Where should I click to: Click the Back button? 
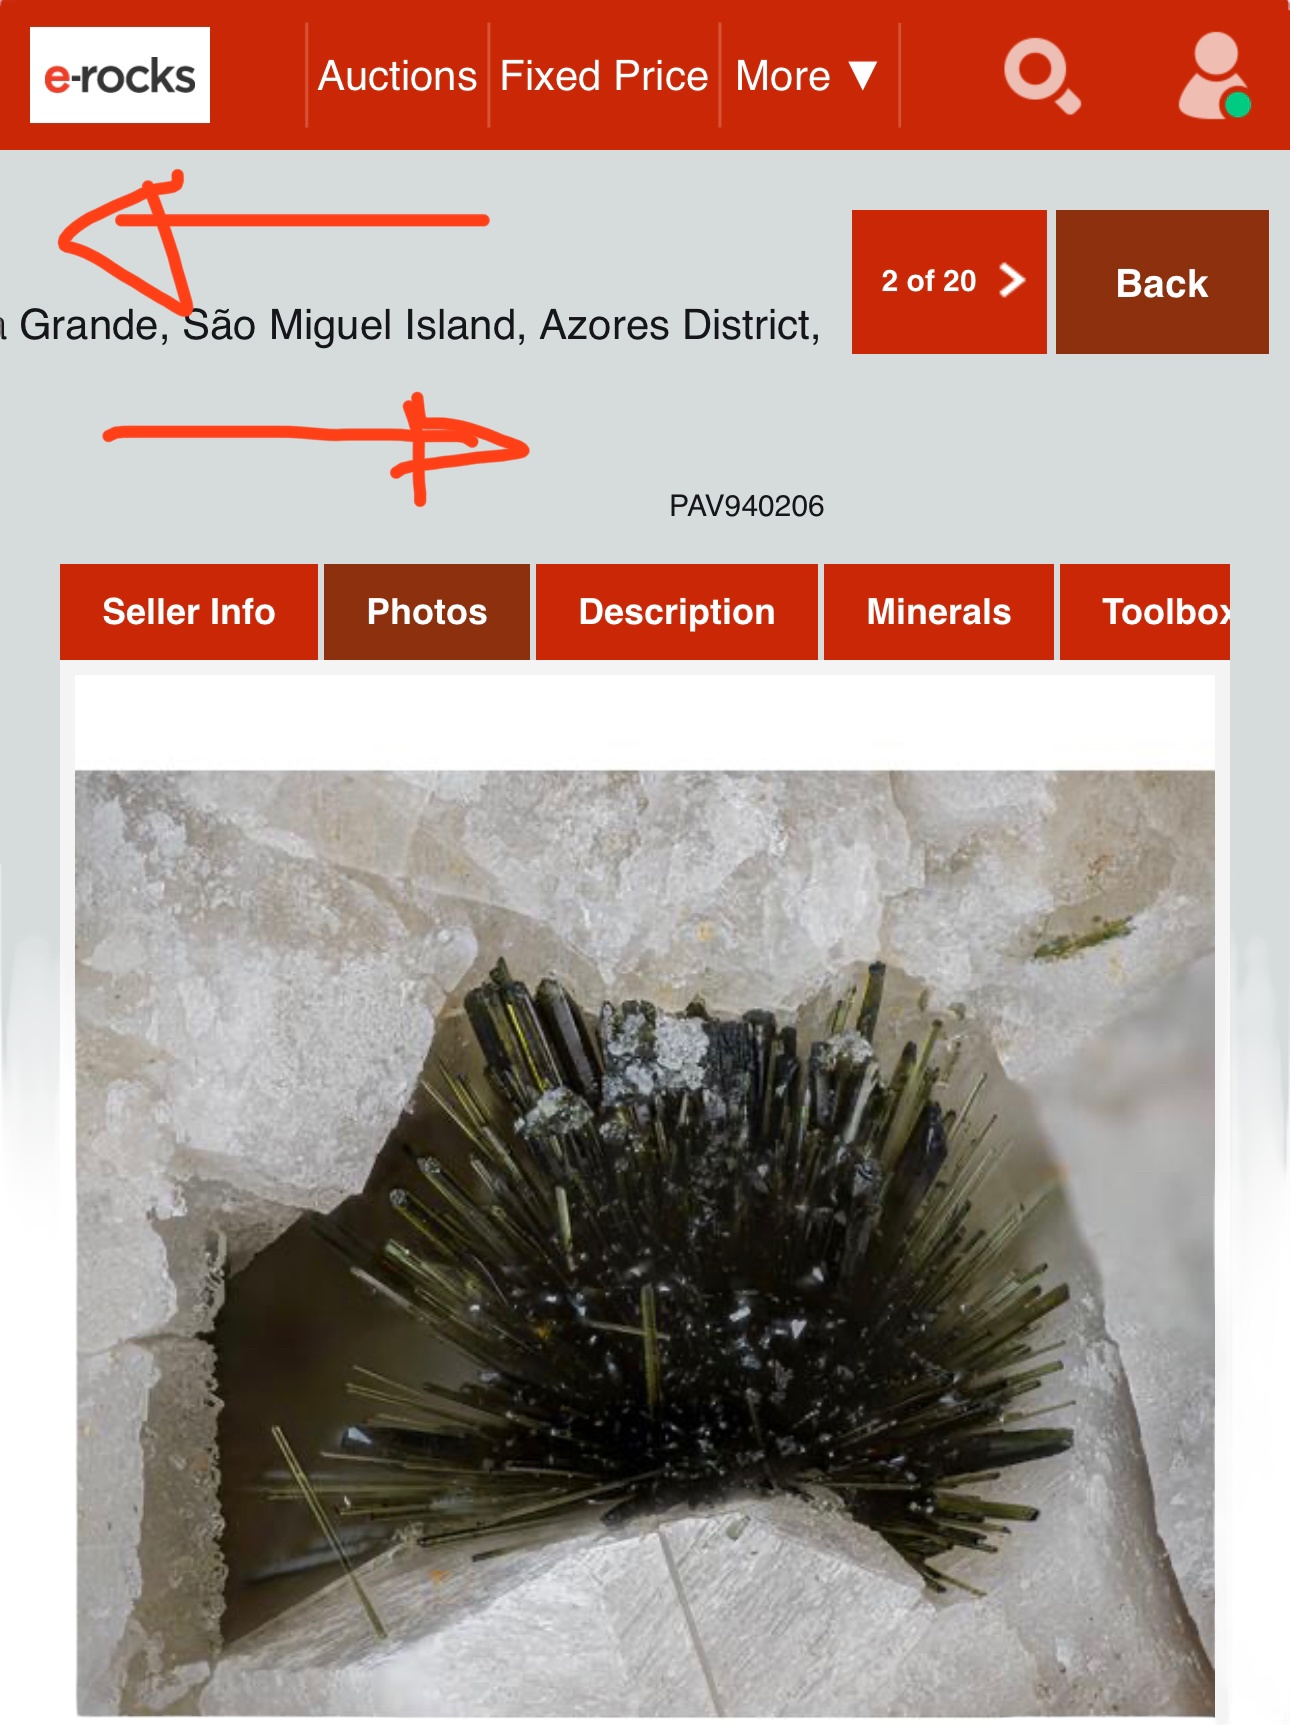point(1162,282)
